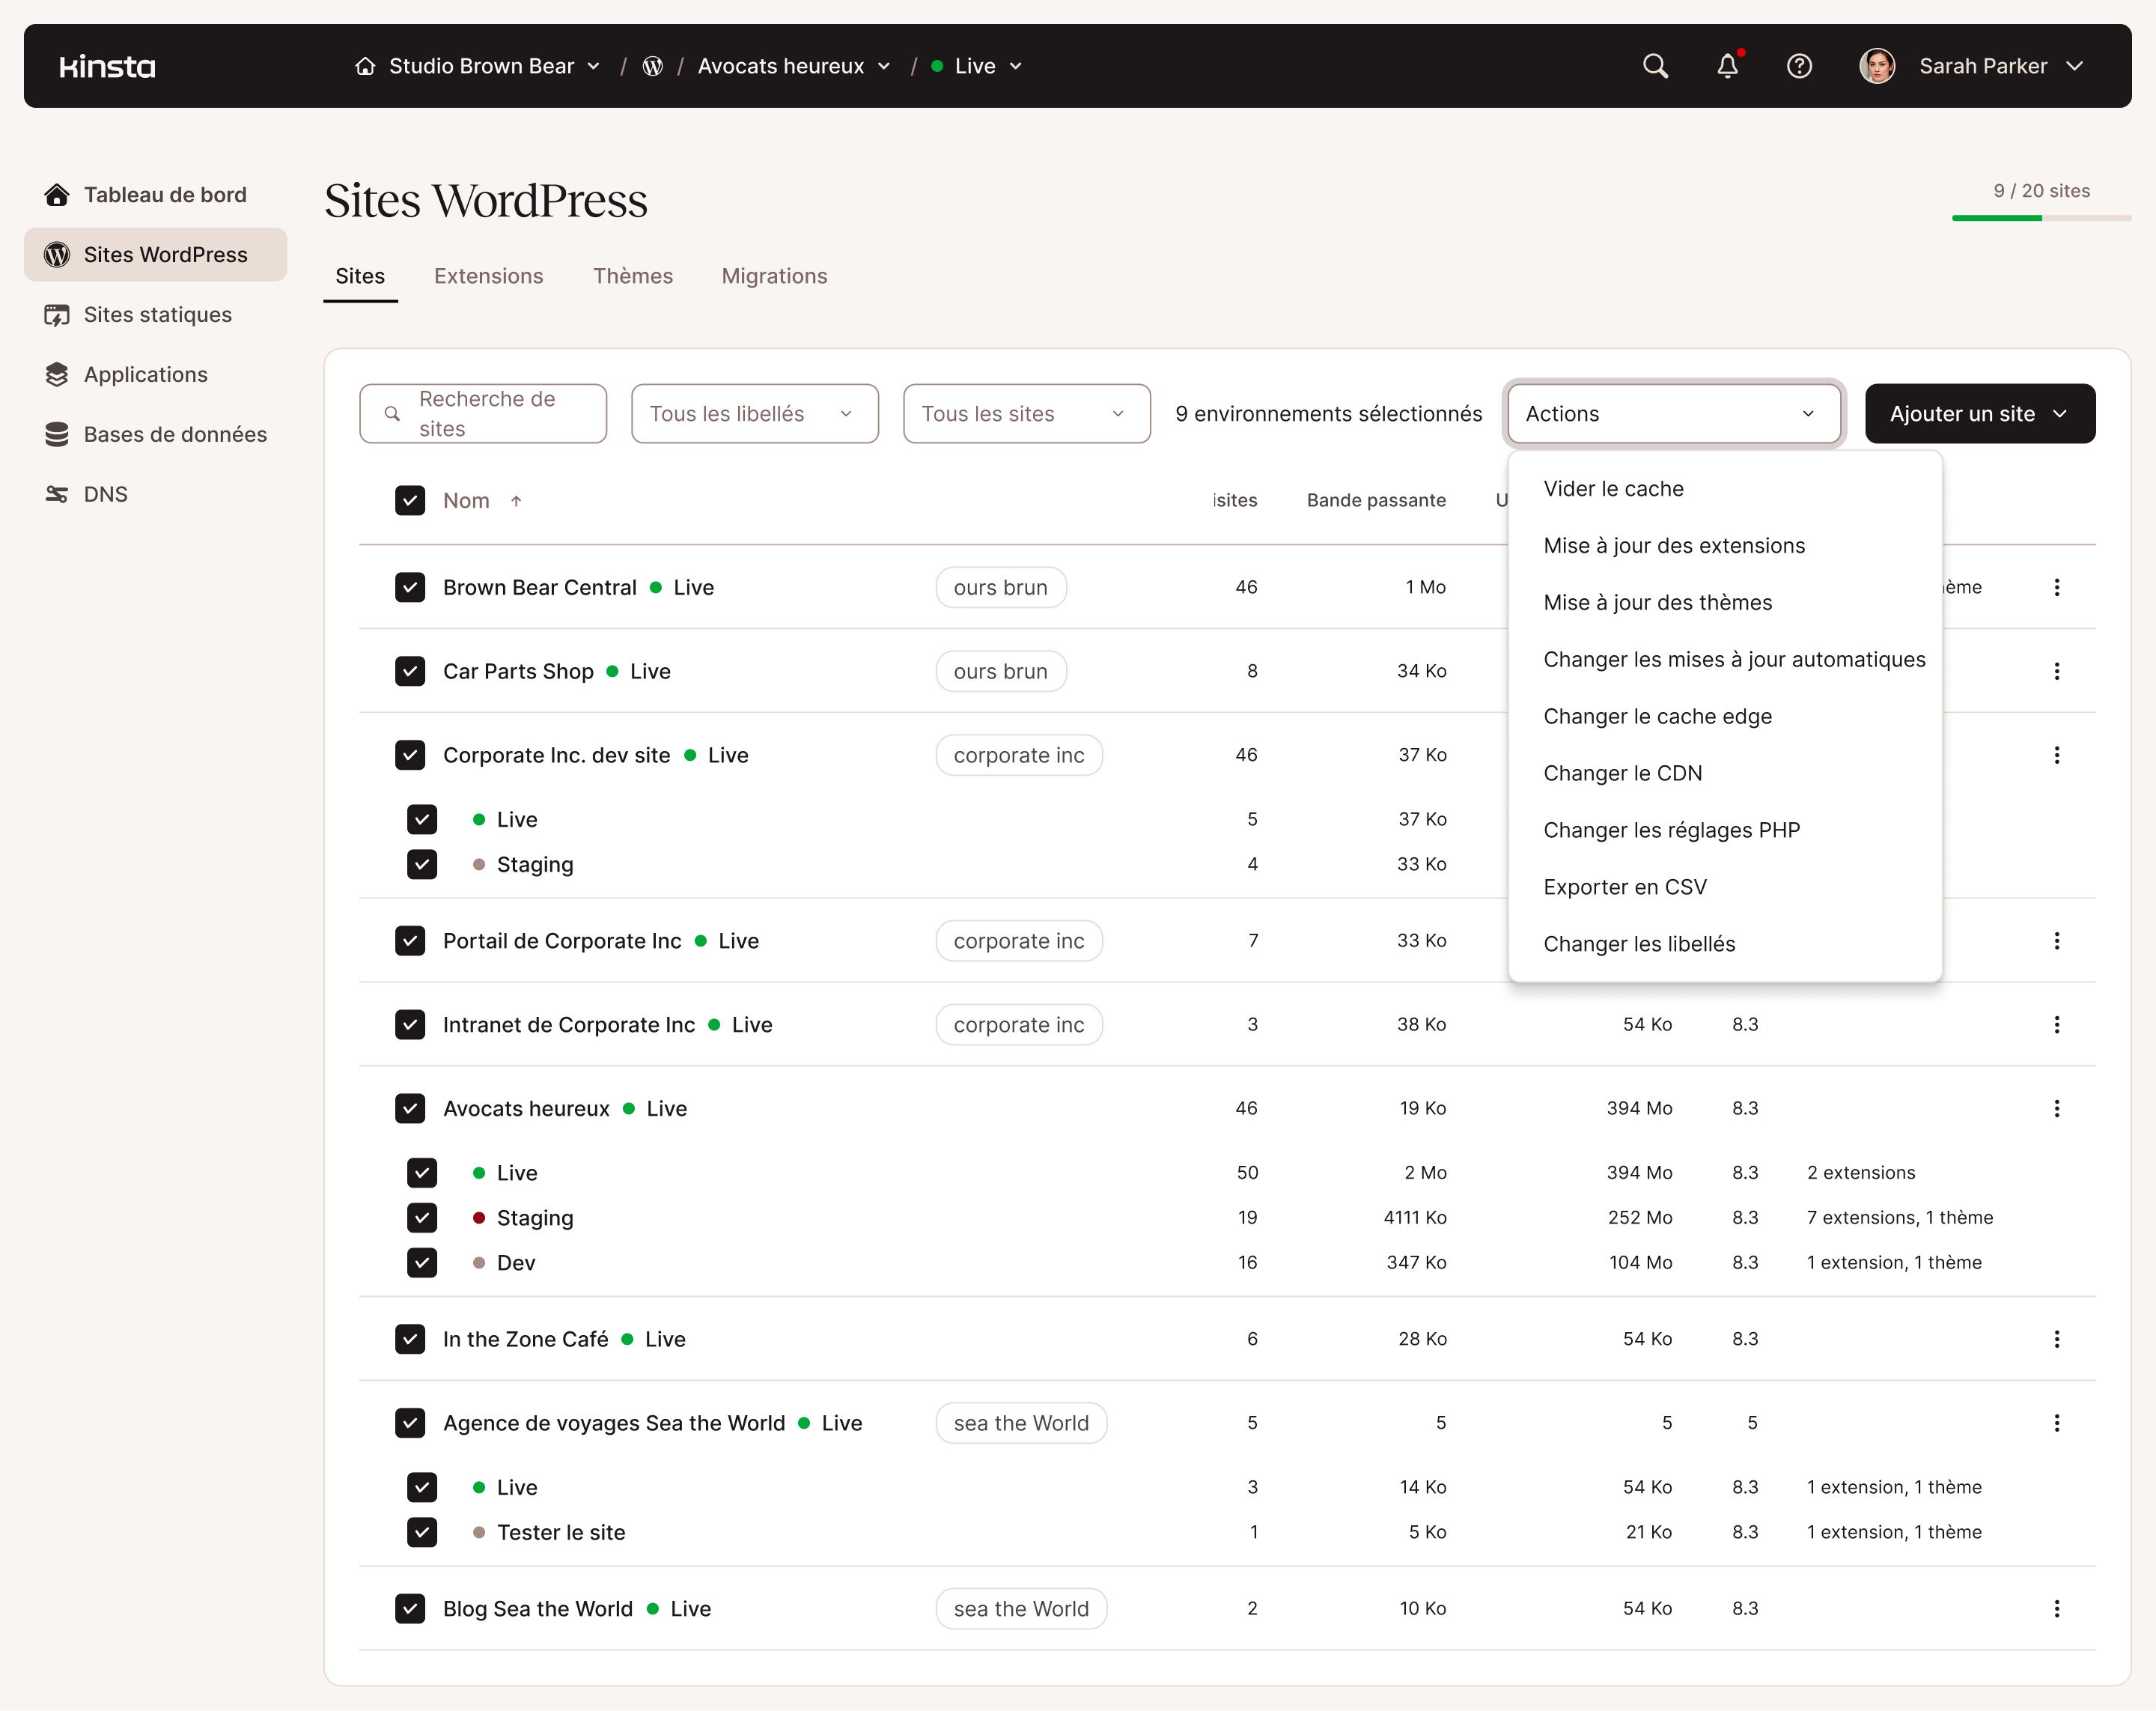
Task: Toggle the select-all checkbox next to Nom
Action: pyautogui.click(x=410, y=500)
